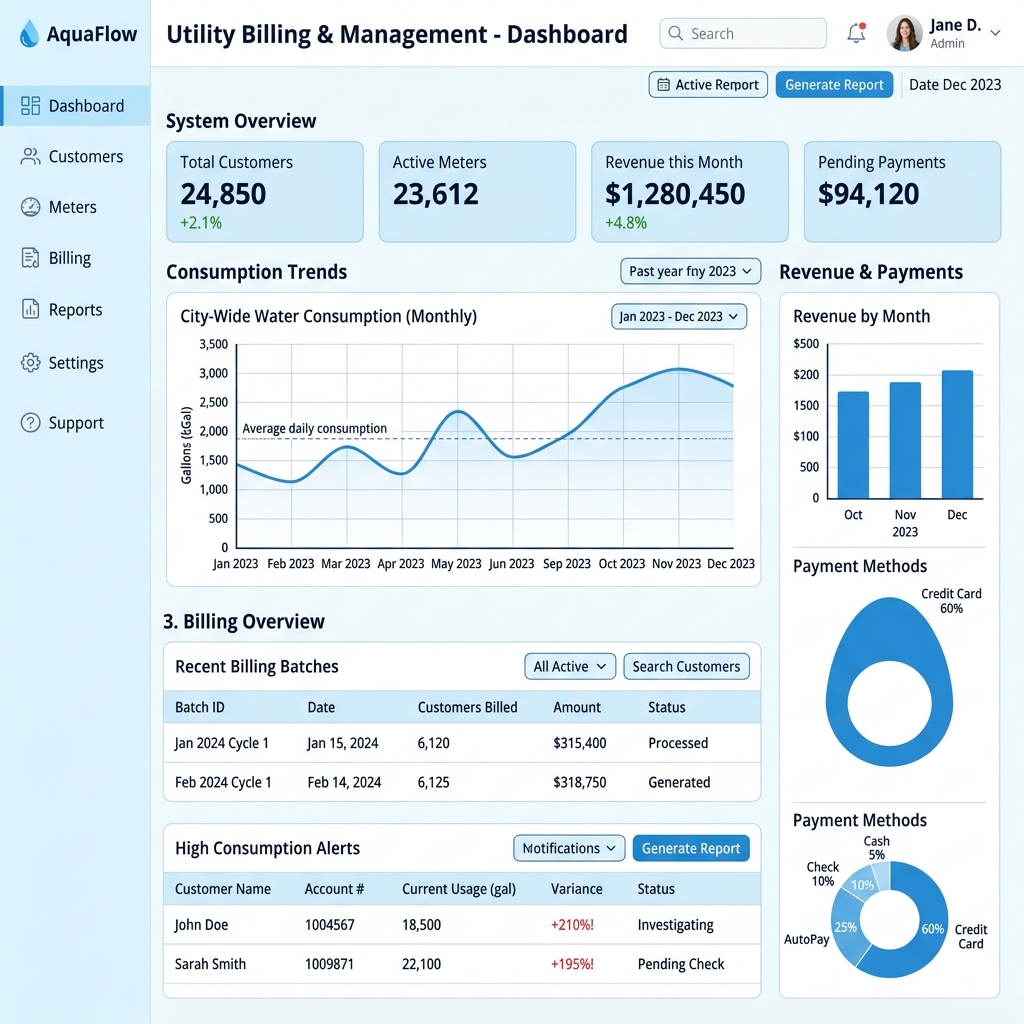Click the Dec bar in Revenue by Month

pos(957,434)
